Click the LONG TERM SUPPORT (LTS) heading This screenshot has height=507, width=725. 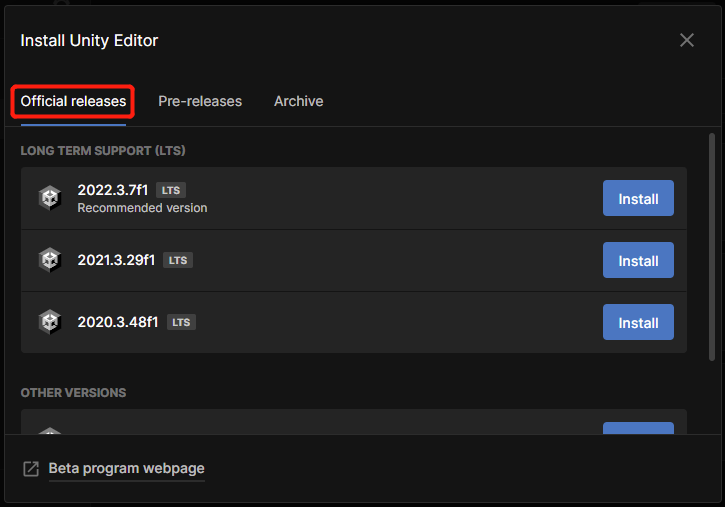[103, 151]
